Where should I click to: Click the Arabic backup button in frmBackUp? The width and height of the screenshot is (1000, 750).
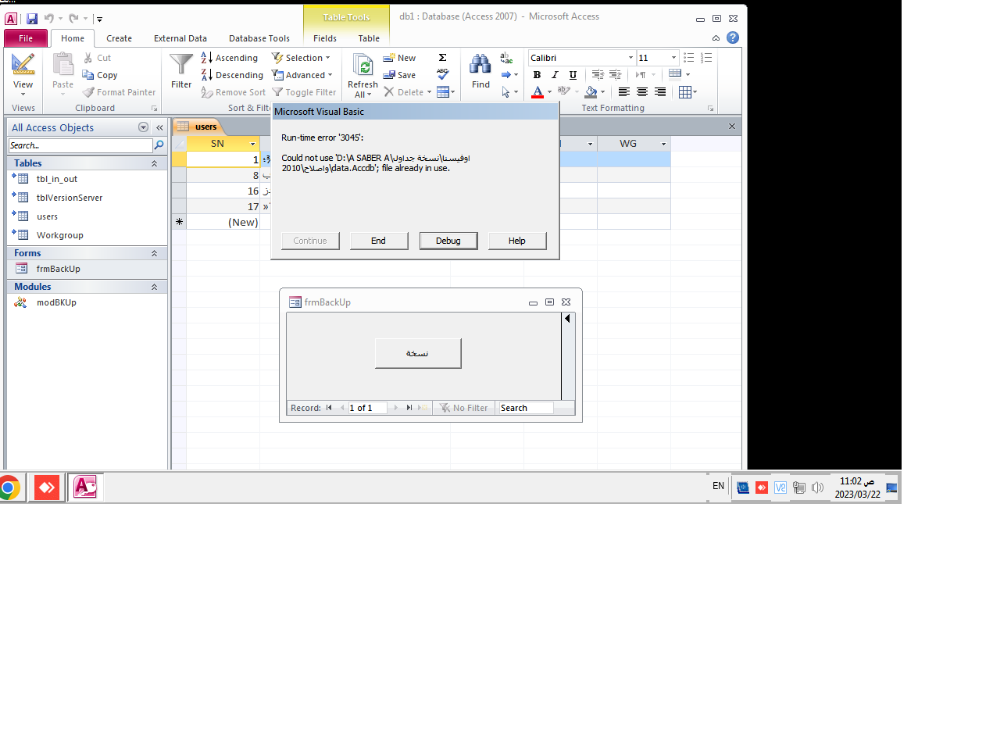coord(418,353)
